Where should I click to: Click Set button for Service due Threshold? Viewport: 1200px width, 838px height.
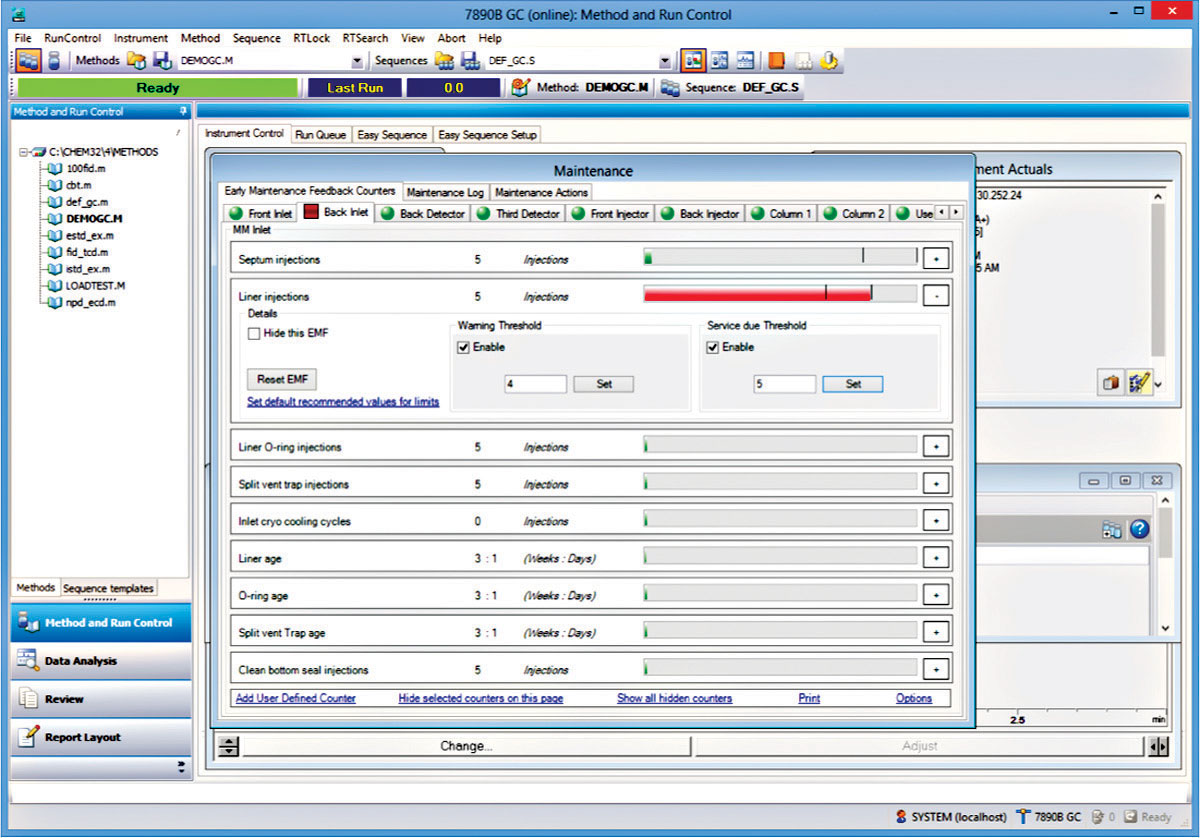pos(853,384)
